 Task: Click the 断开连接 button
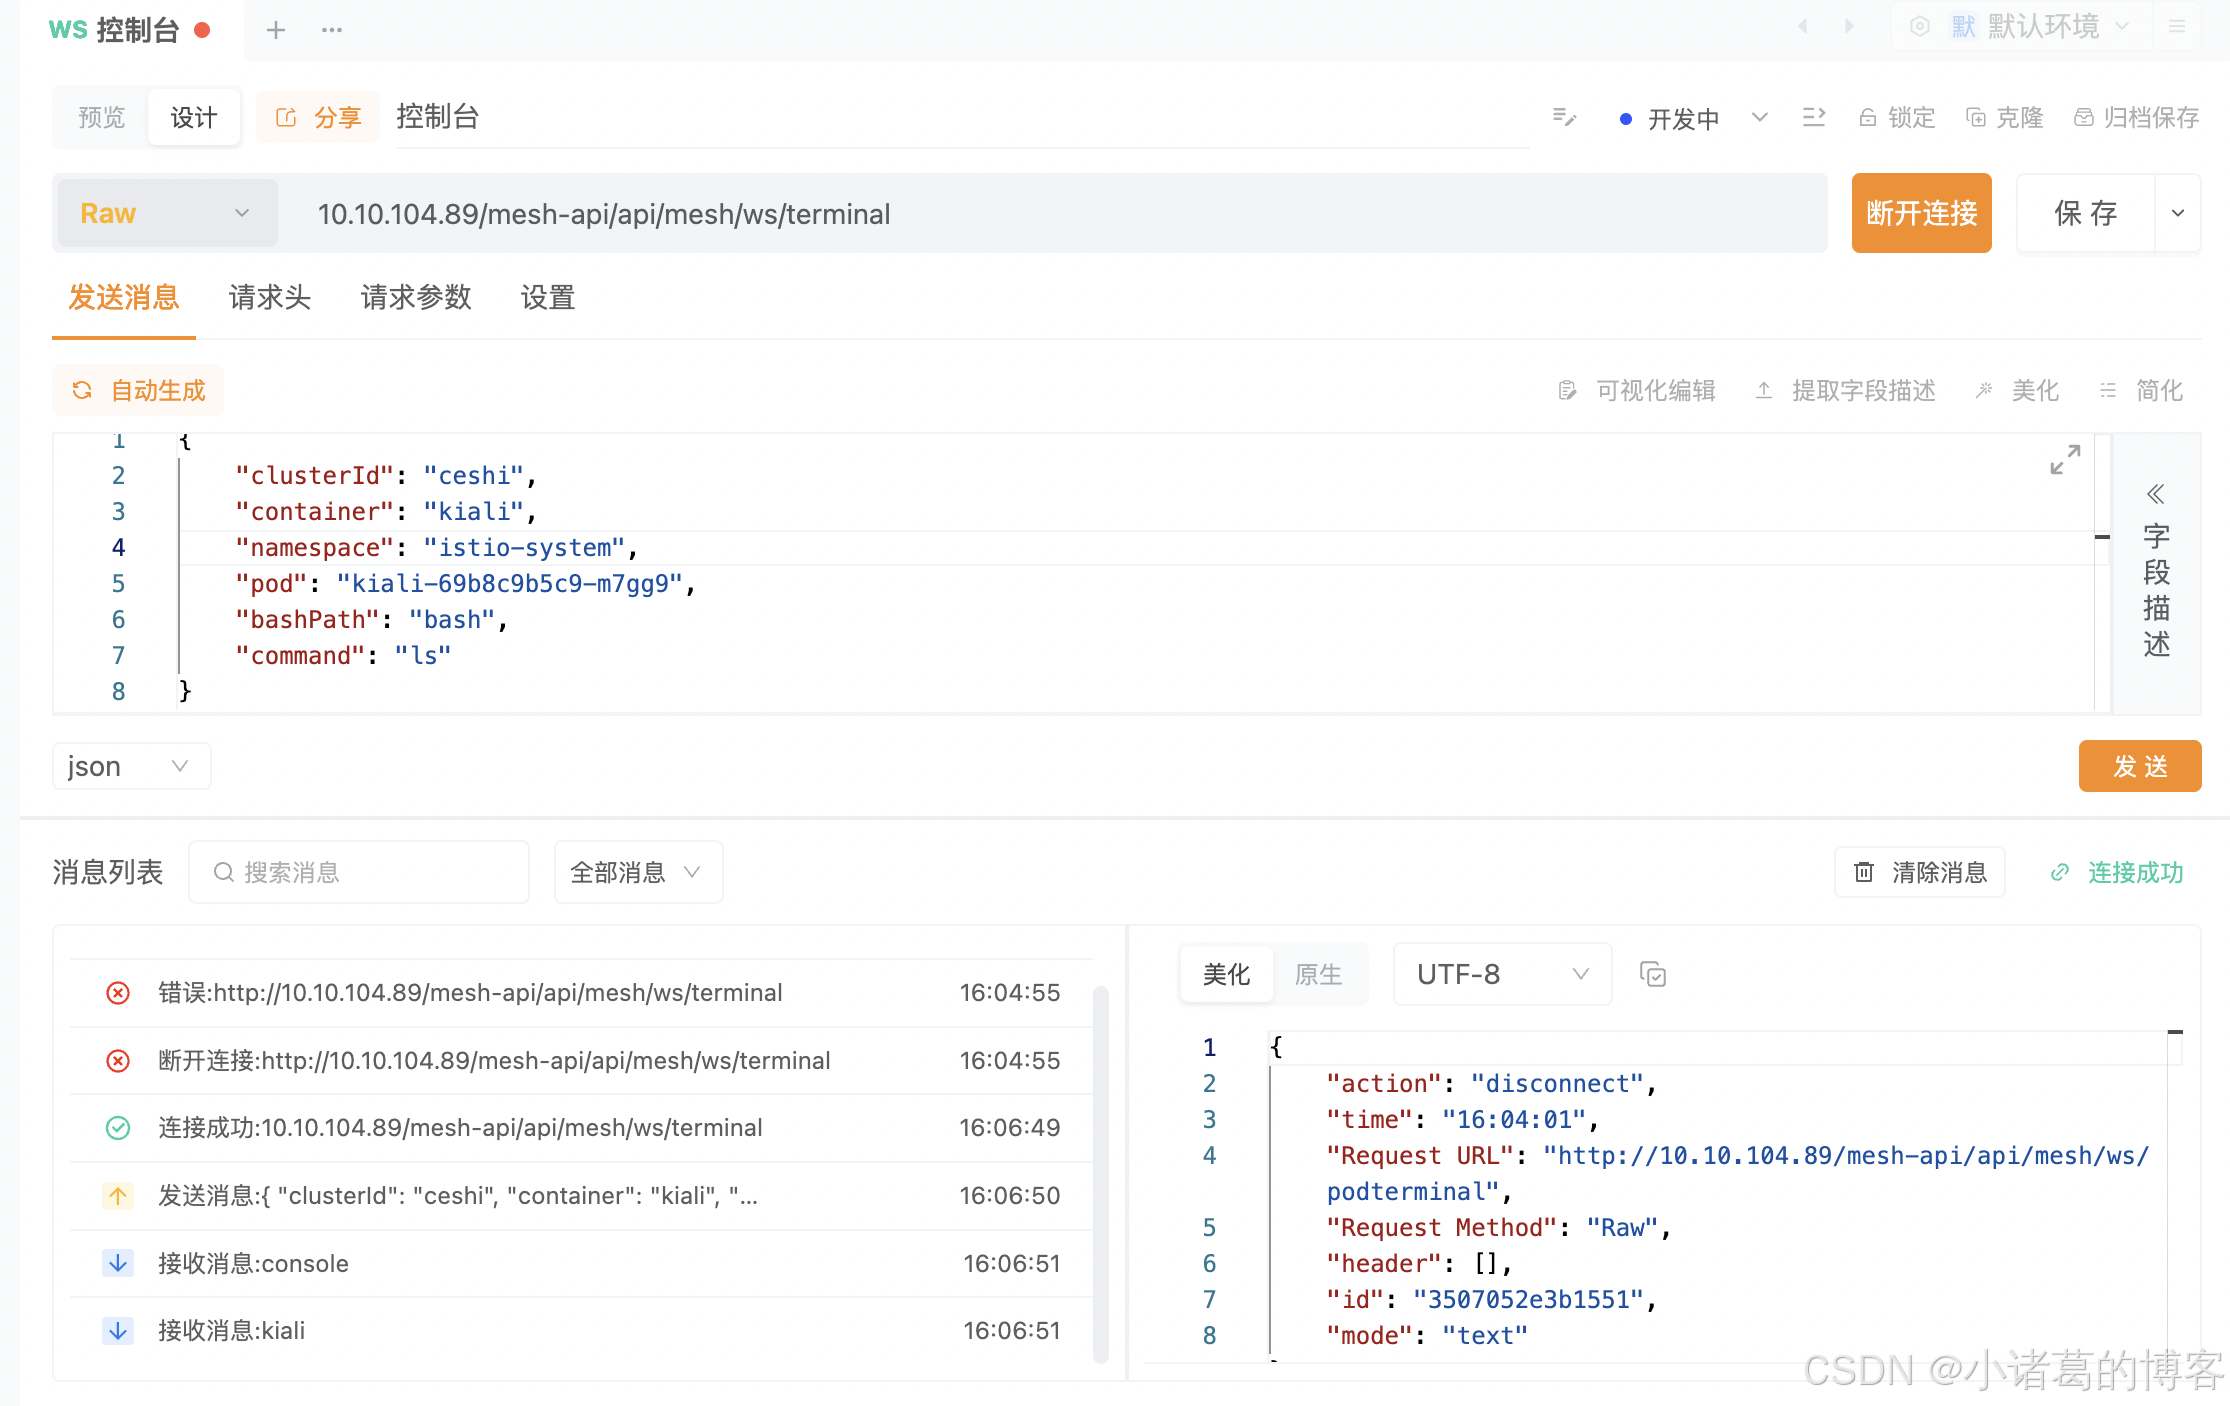pyautogui.click(x=1920, y=213)
